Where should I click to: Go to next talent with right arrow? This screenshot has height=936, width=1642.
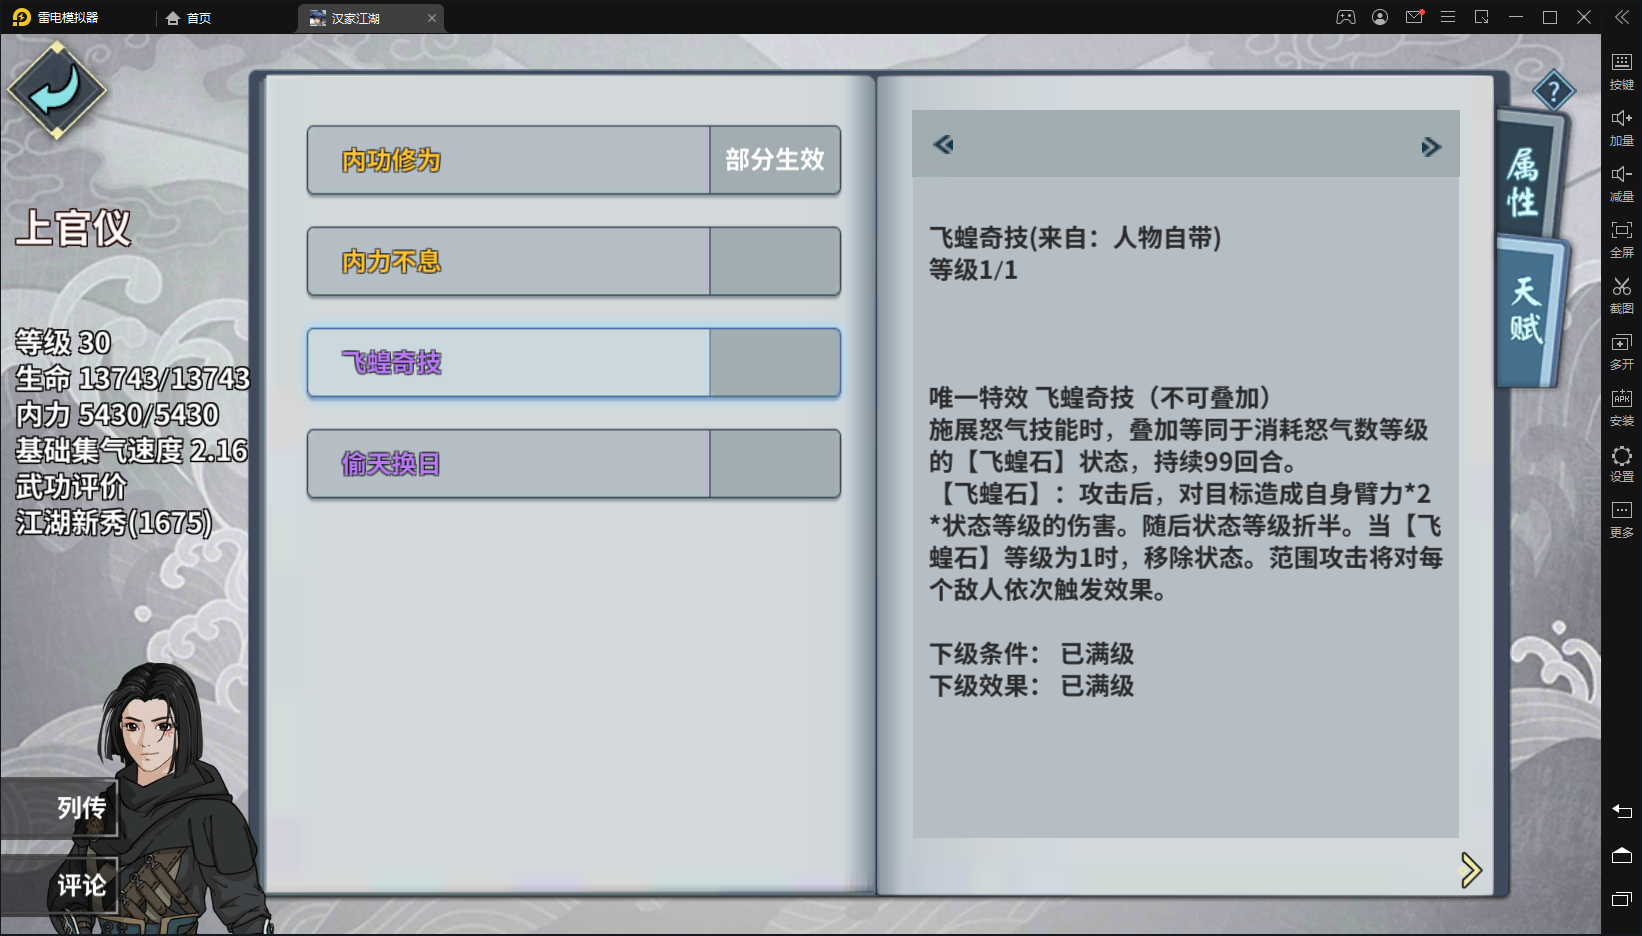(x=1431, y=147)
